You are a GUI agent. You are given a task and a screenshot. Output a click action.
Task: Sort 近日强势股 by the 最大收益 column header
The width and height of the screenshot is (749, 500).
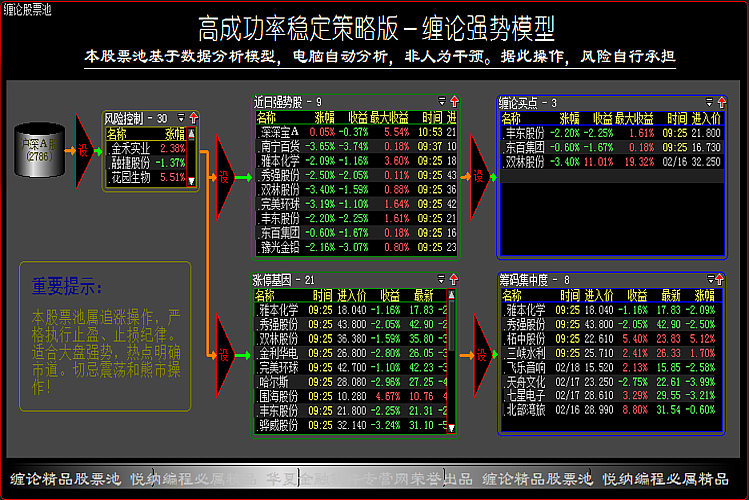pos(392,117)
